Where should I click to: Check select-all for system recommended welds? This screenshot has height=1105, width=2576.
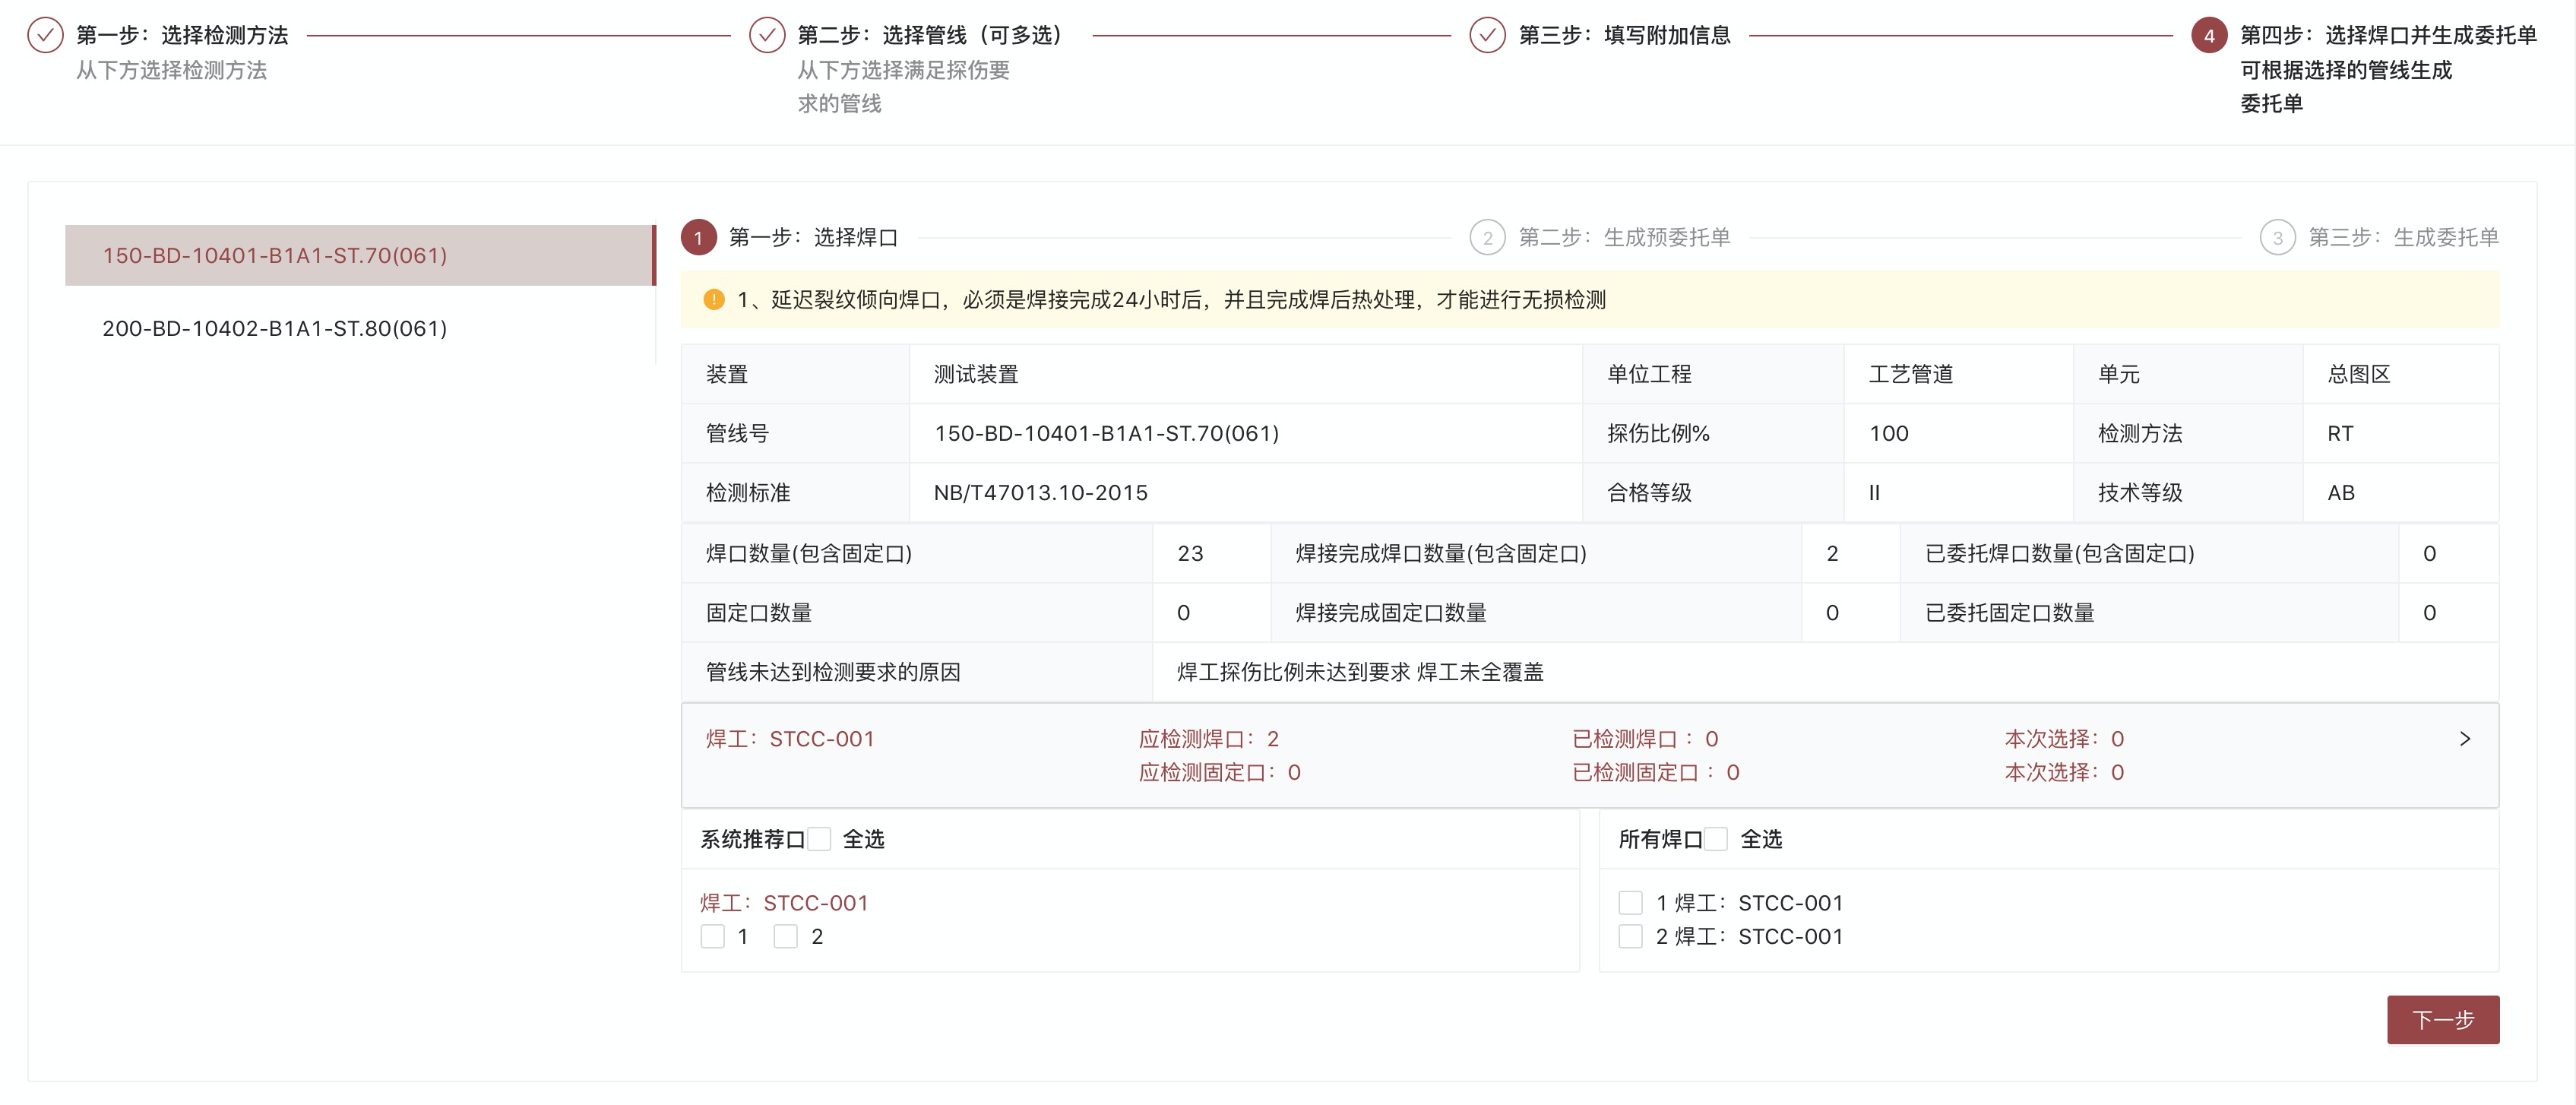point(819,839)
